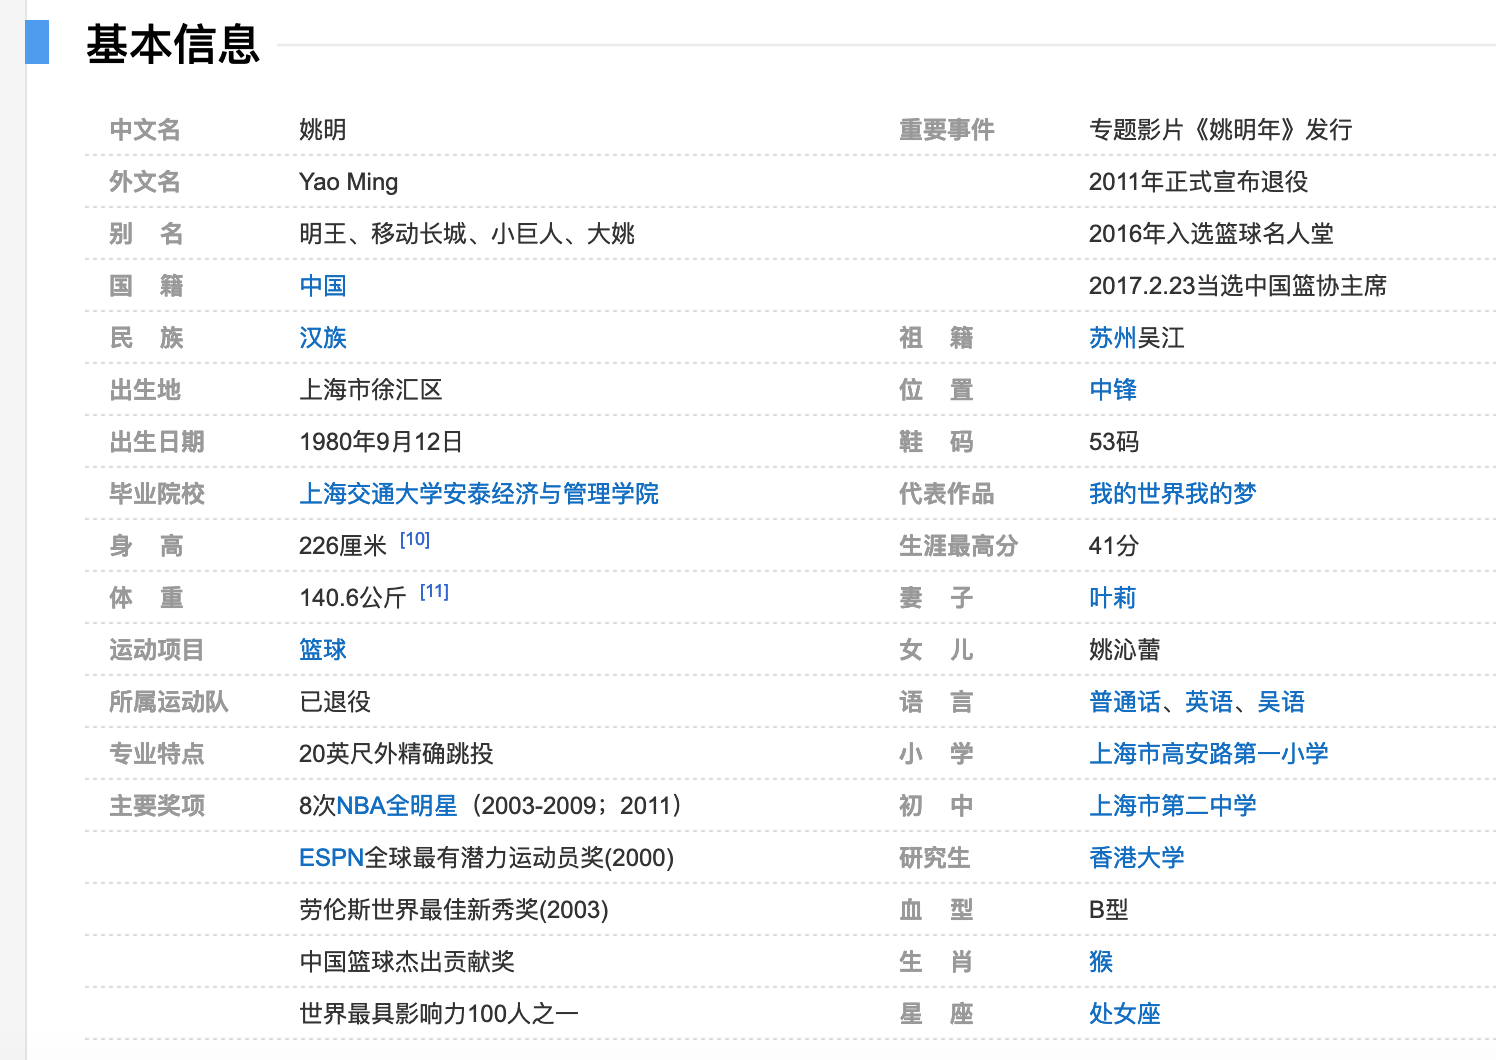
Task: Click event text 2017.2.23当选中国篮协主席
Action: (x=1238, y=286)
